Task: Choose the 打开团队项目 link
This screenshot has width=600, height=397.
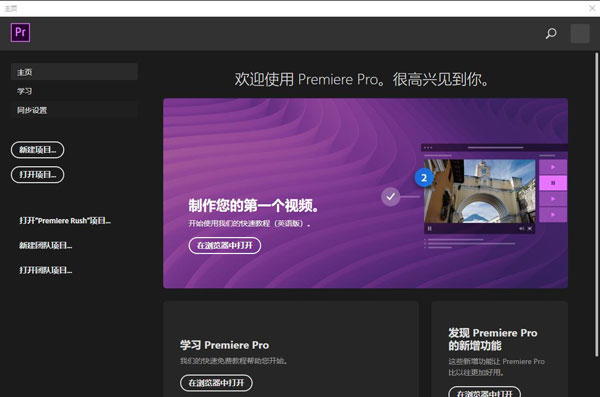Action: (x=46, y=270)
